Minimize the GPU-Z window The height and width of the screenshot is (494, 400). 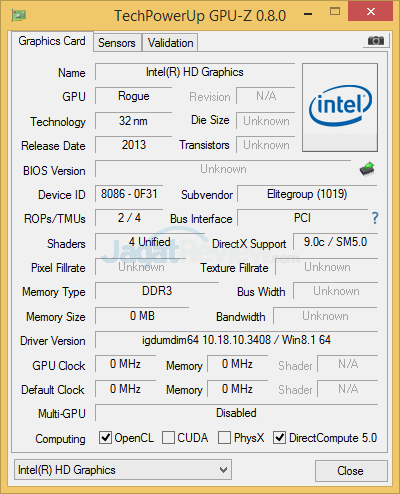point(308,14)
